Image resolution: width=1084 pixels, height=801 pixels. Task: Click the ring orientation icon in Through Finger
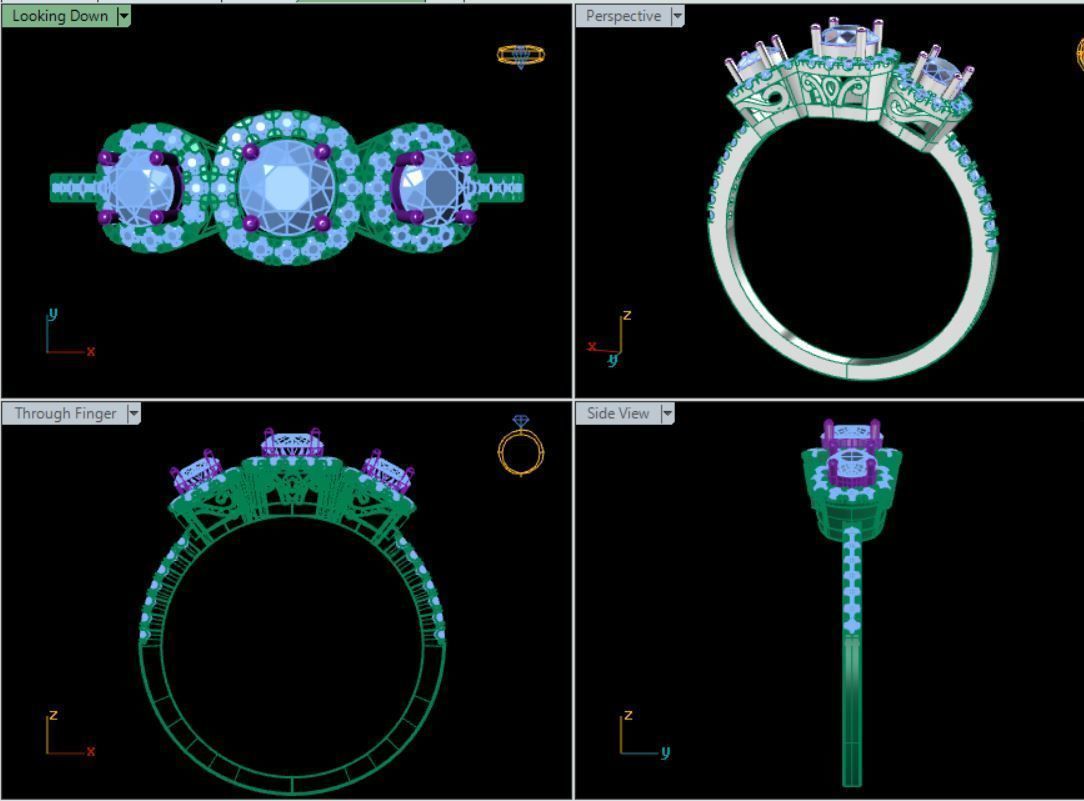click(521, 446)
